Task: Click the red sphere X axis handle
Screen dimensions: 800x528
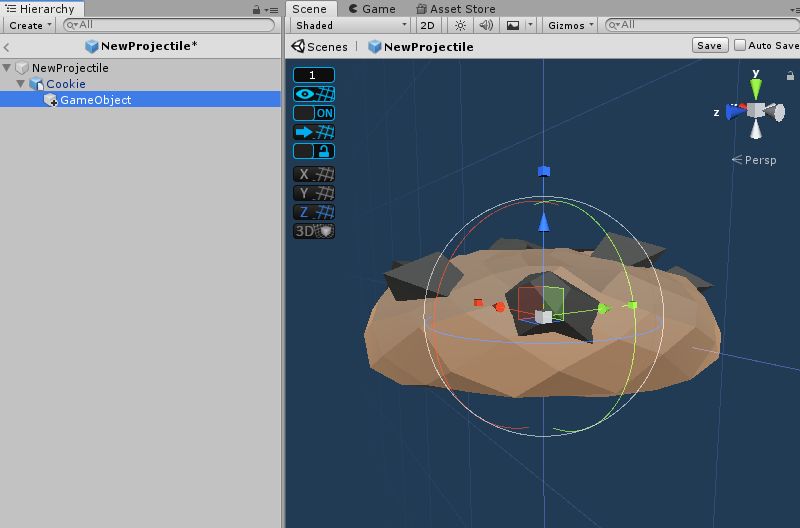Action: click(x=499, y=307)
